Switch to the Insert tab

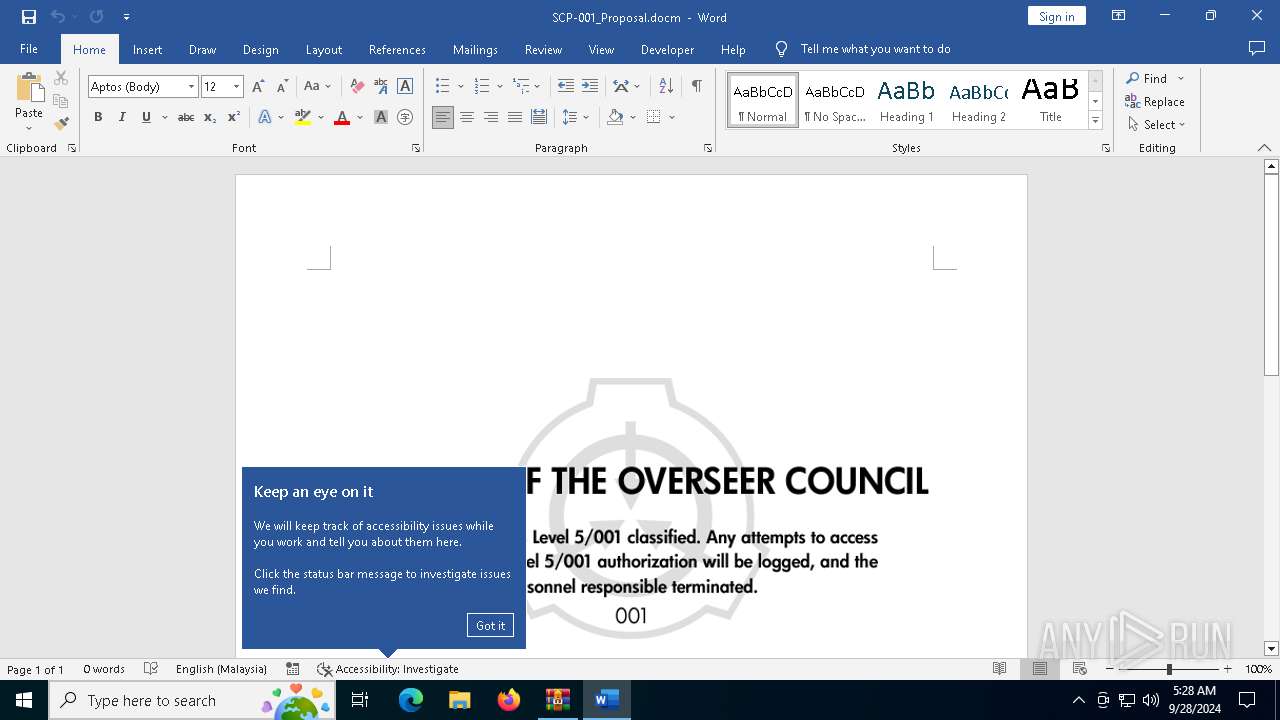(148, 50)
